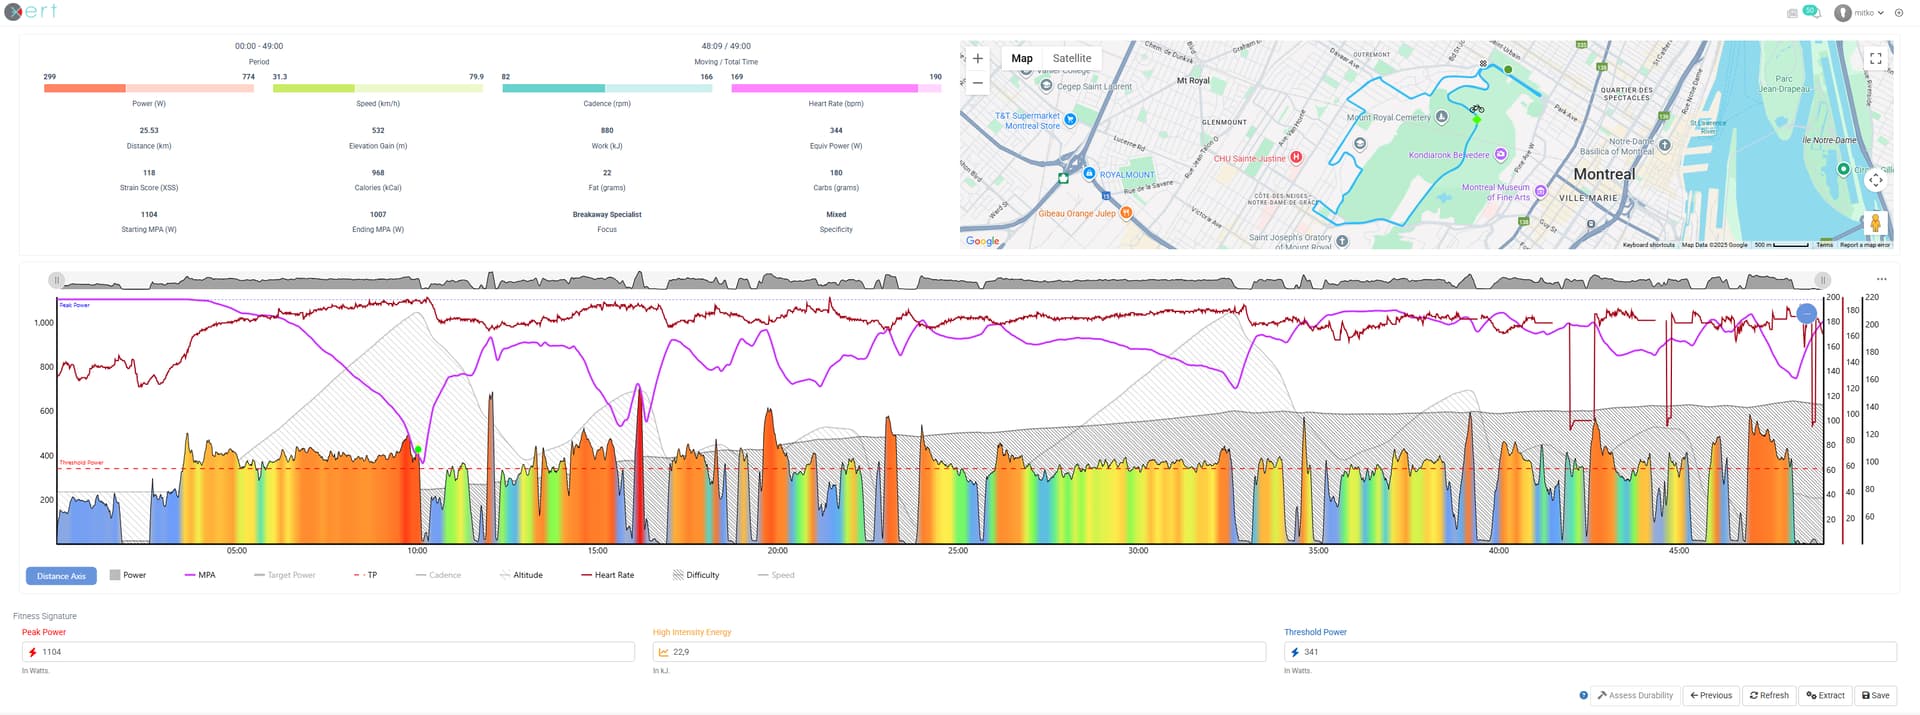Enter fullscreen on the map
The image size is (1920, 715).
1875,59
